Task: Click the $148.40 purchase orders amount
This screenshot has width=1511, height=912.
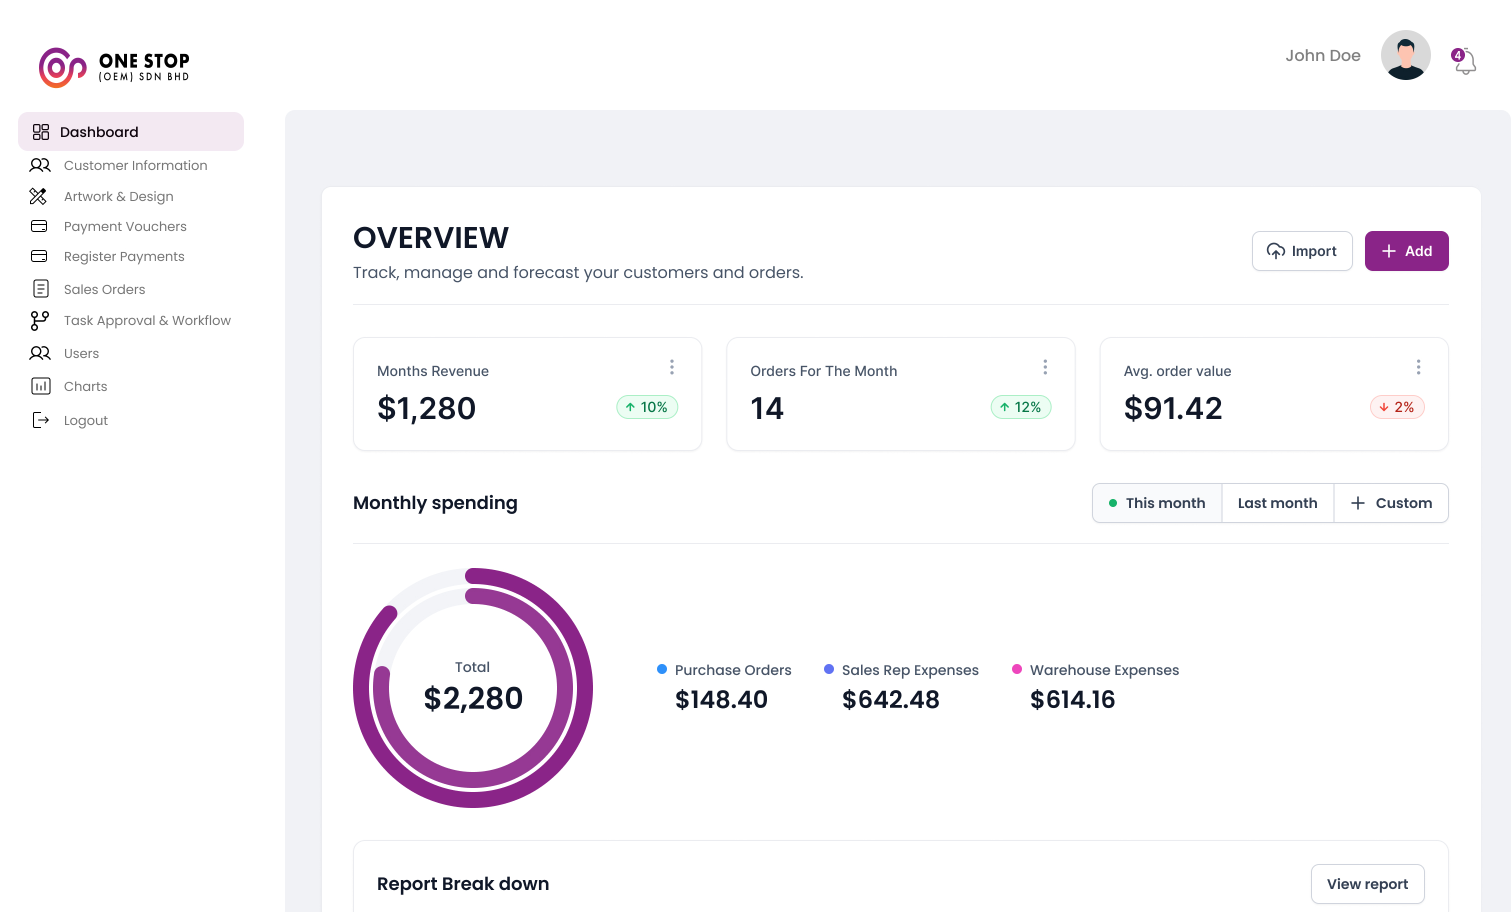Action: [x=721, y=700]
